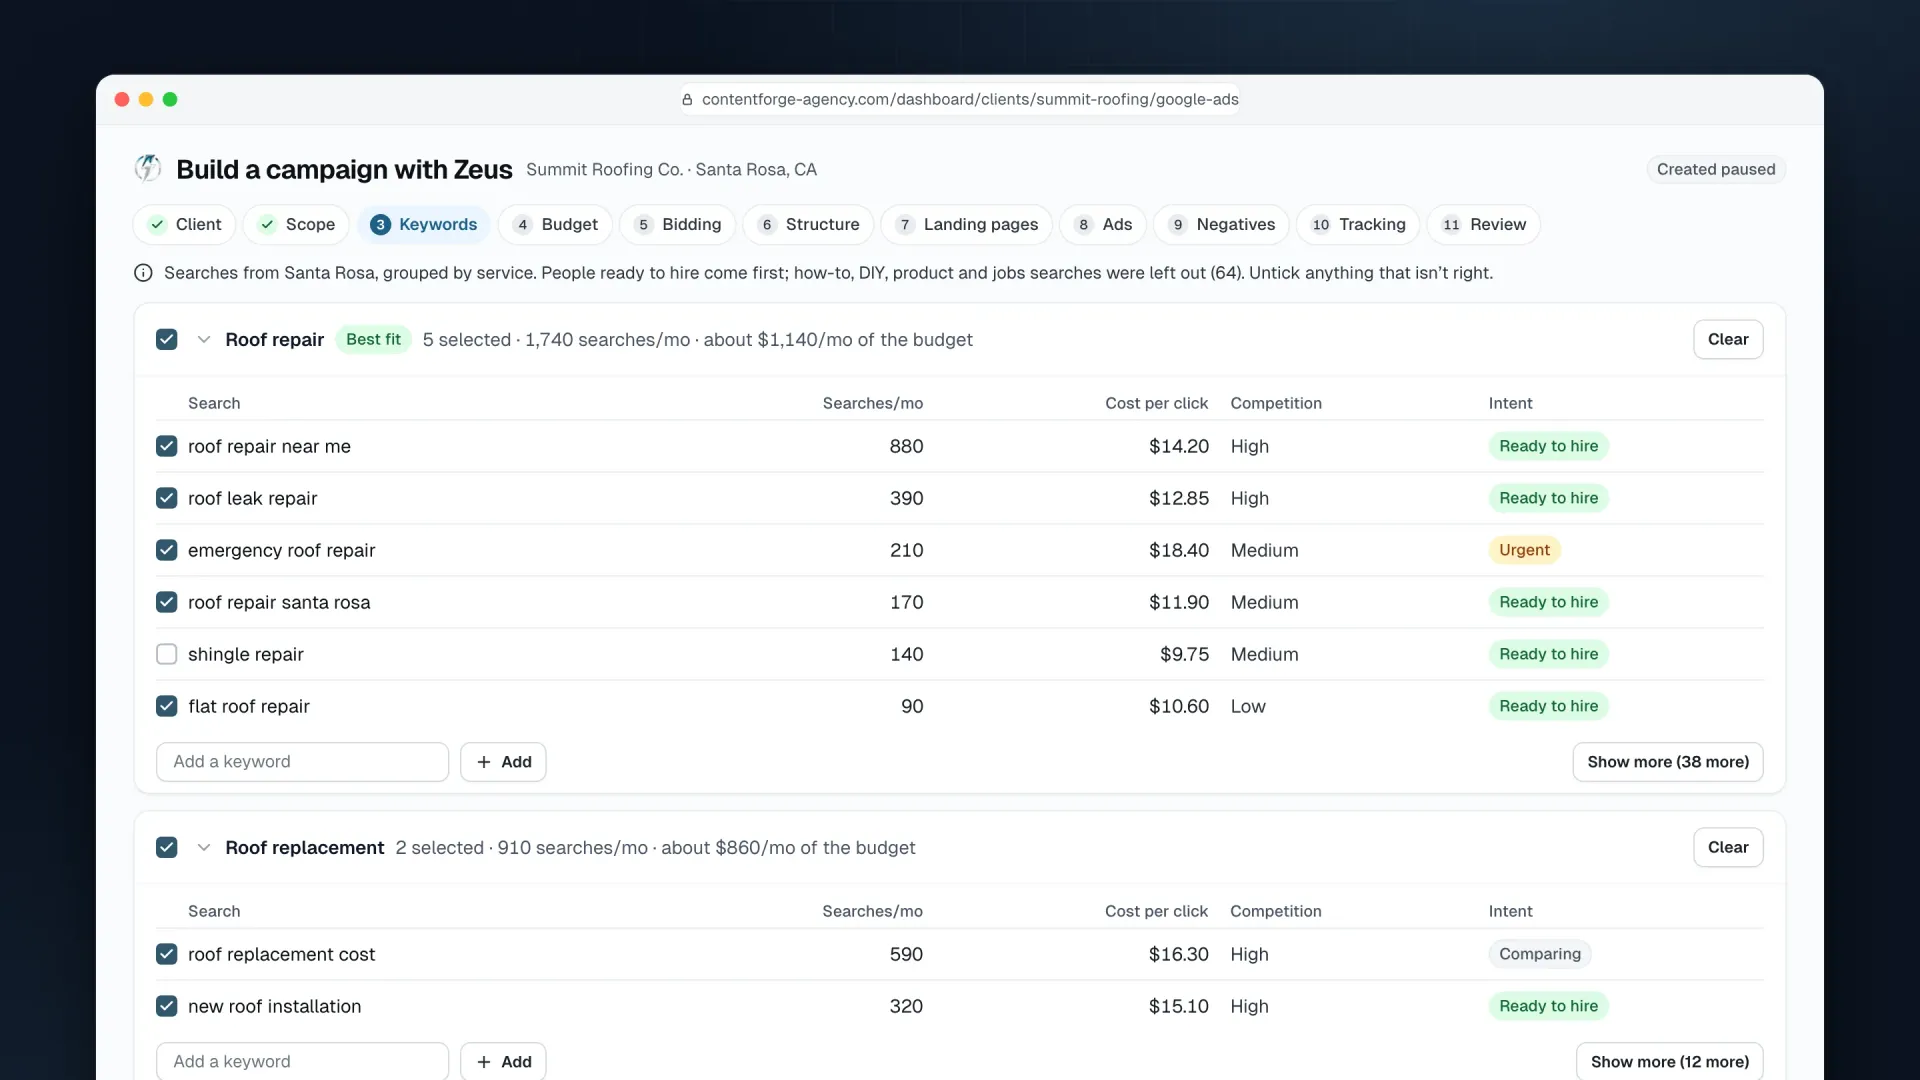Click Add button in Roof replacement group
Screen dimensions: 1920x1080
click(x=503, y=1061)
